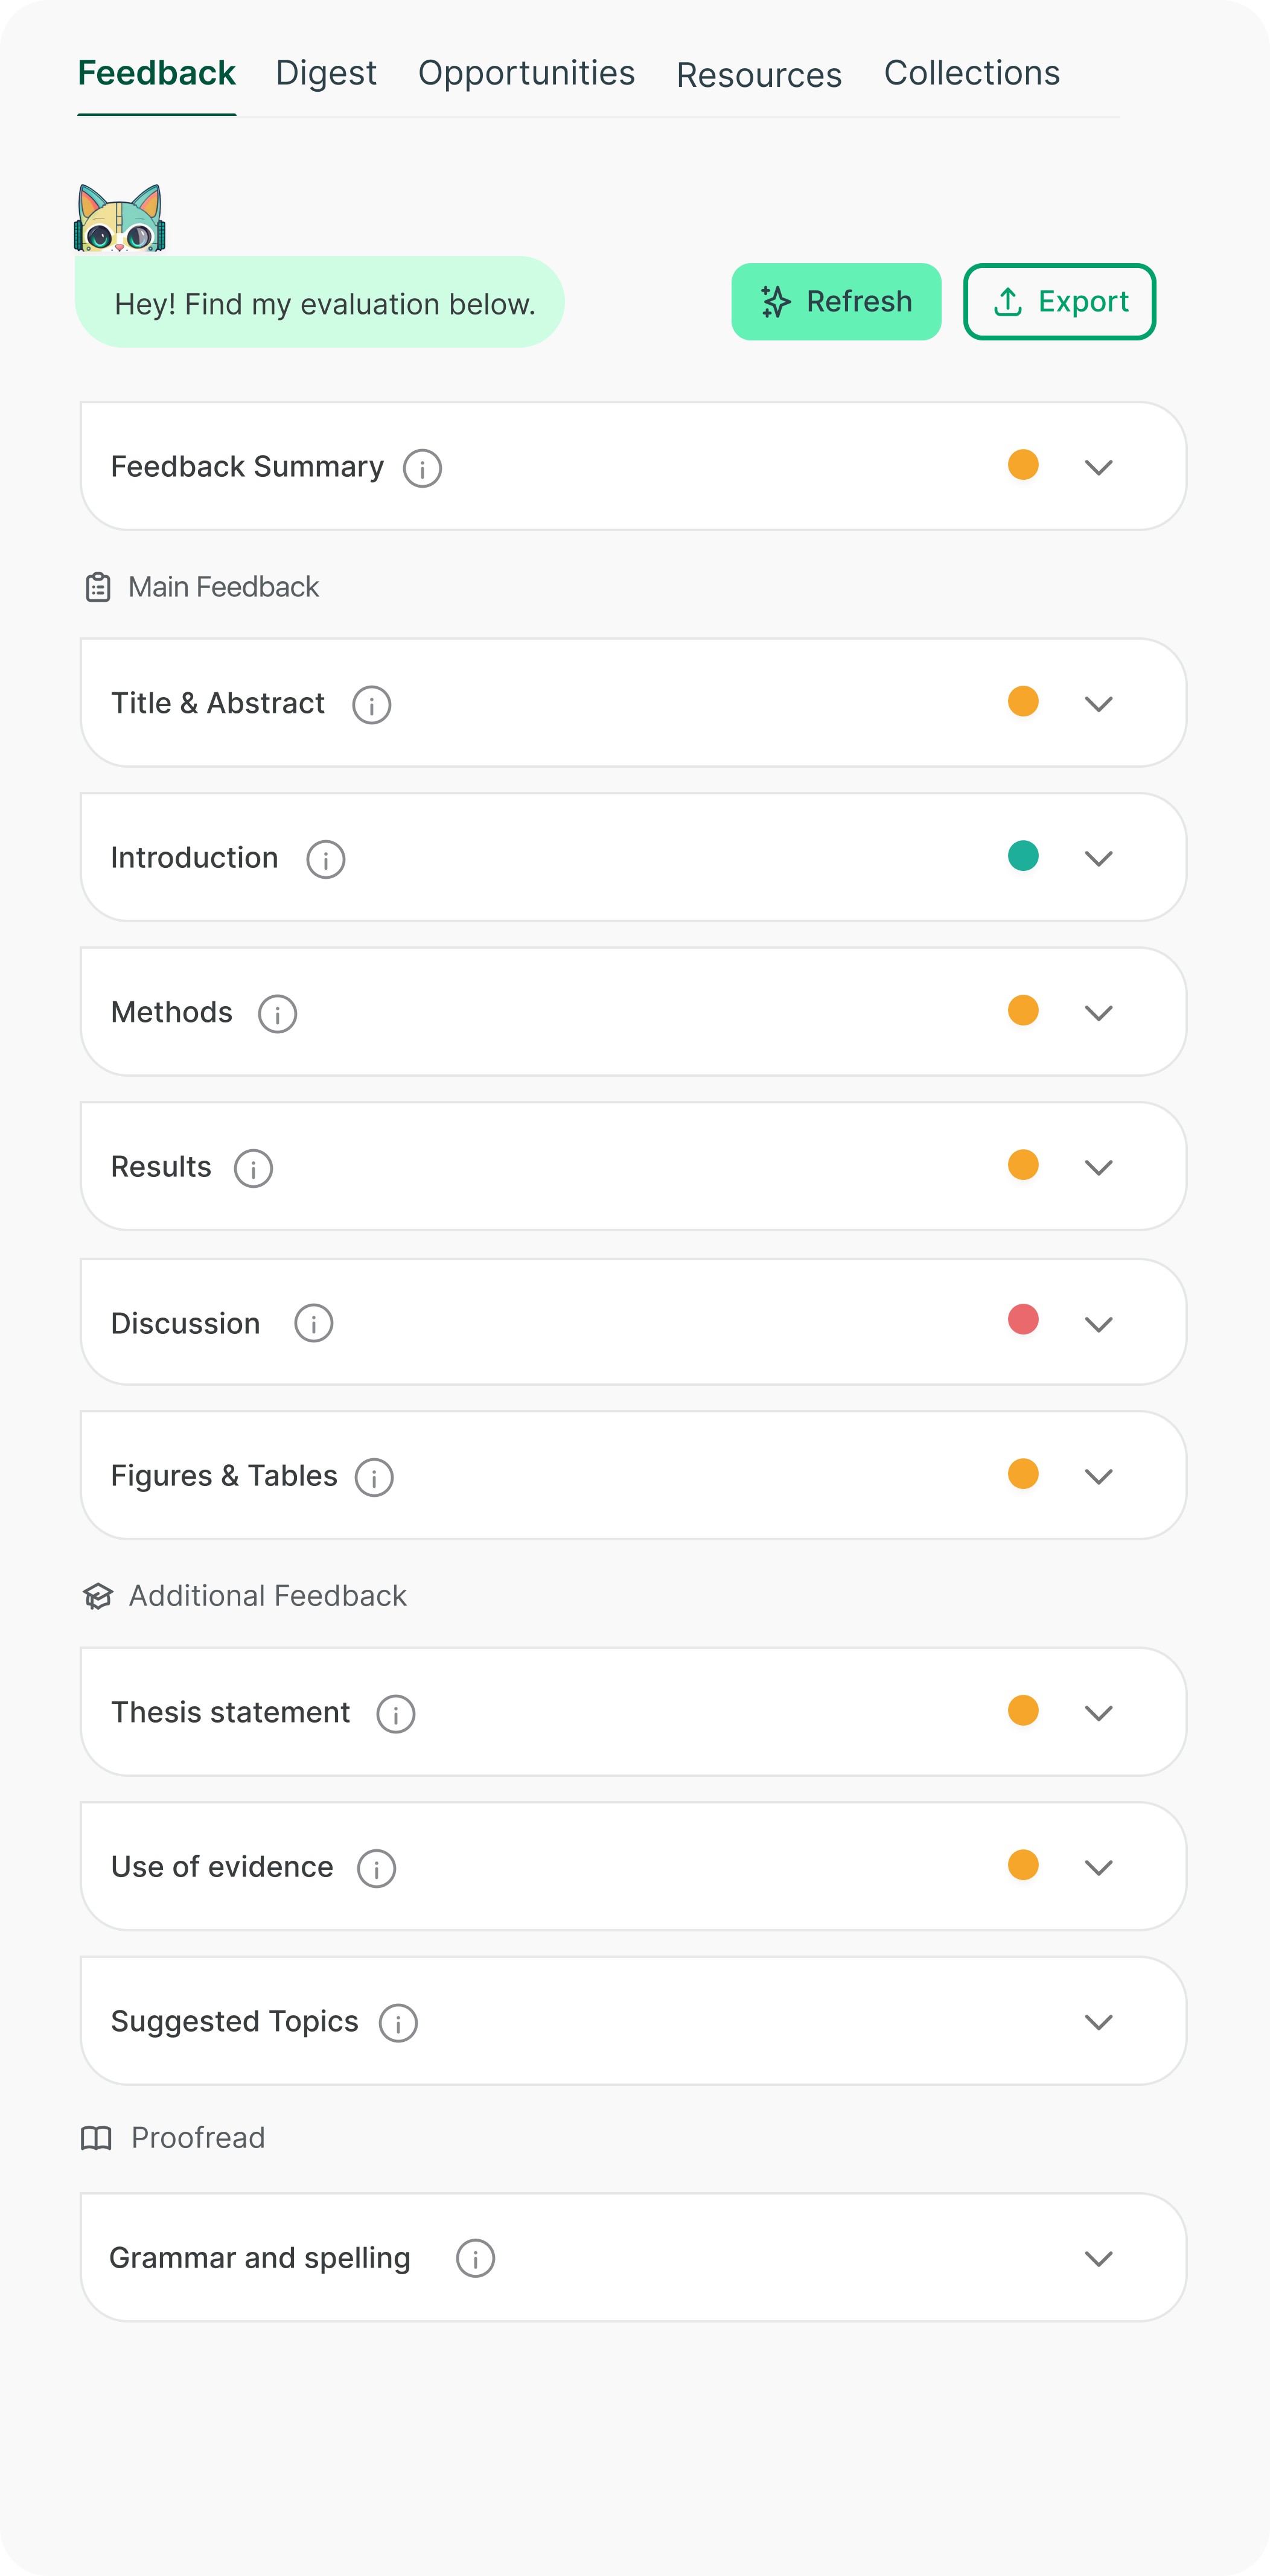Expand the Suggested Topics section
The image size is (1270, 2576).
pos(1098,2023)
